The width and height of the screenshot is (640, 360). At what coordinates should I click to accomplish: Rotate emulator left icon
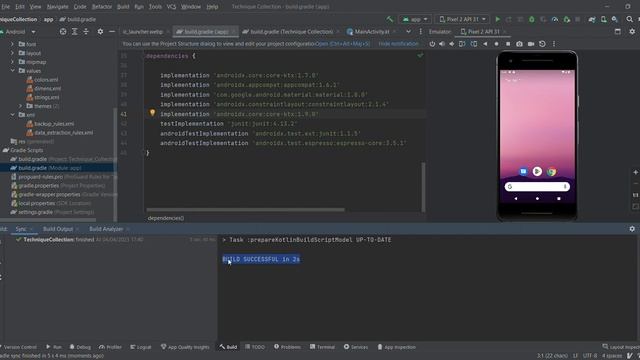point(462,44)
